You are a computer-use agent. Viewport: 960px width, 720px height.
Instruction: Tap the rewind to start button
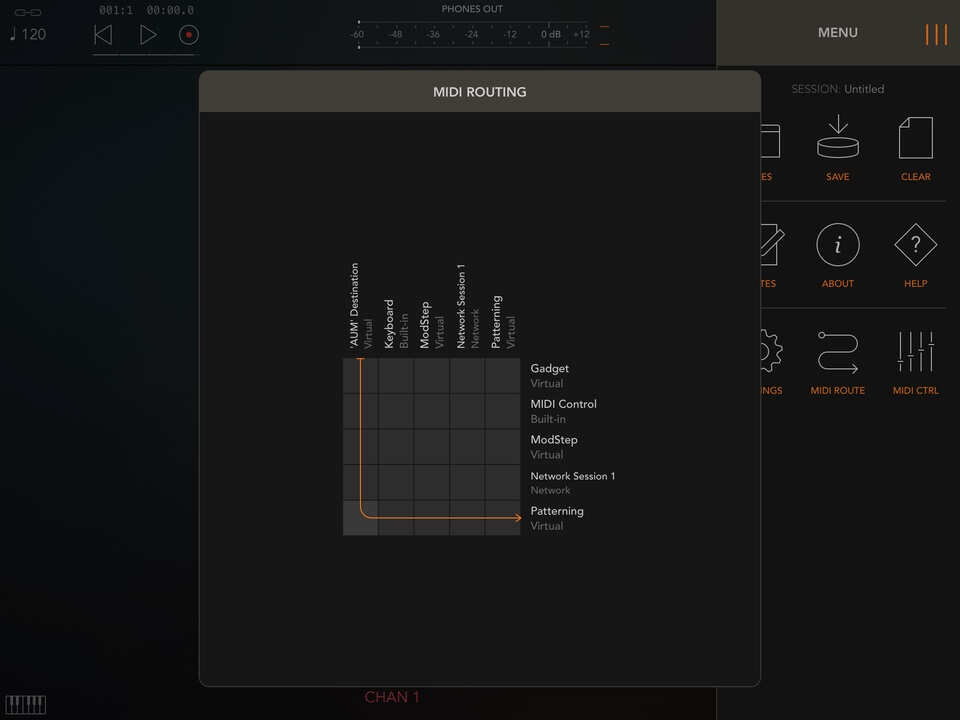click(x=103, y=35)
